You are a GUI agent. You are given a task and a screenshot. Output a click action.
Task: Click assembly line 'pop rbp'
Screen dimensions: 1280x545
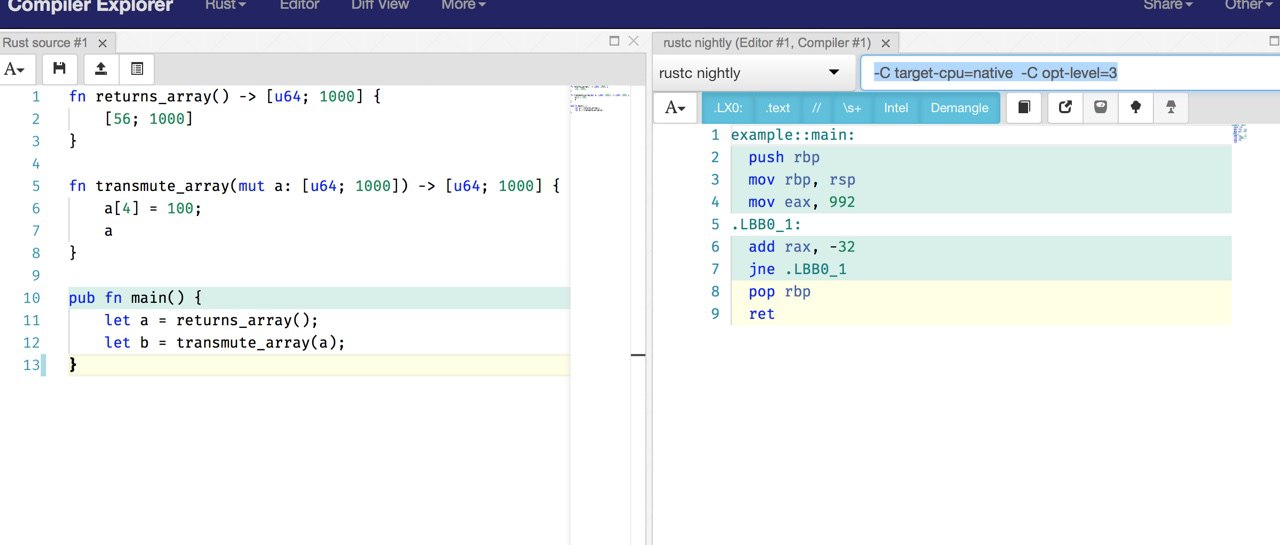[779, 291]
